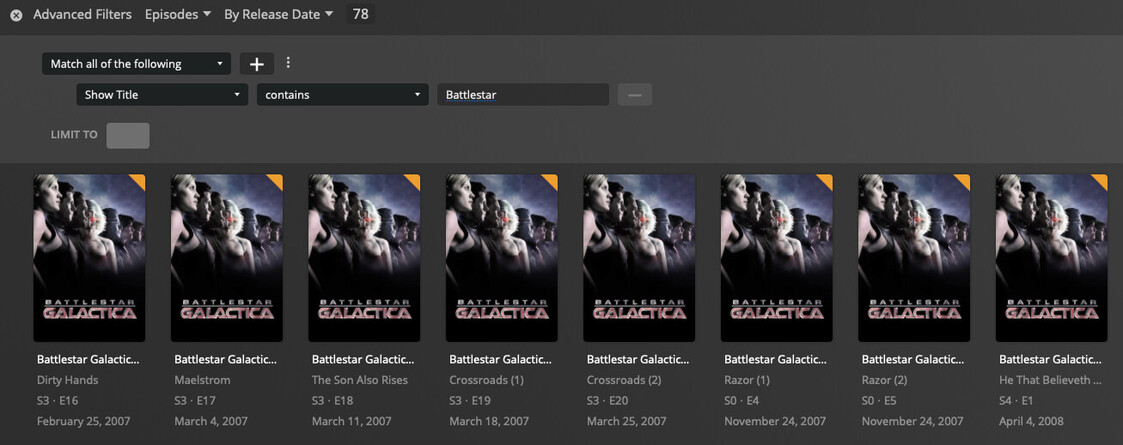1123x445 pixels.
Task: Click the April 4, 2008 date
Action: coord(1031,421)
